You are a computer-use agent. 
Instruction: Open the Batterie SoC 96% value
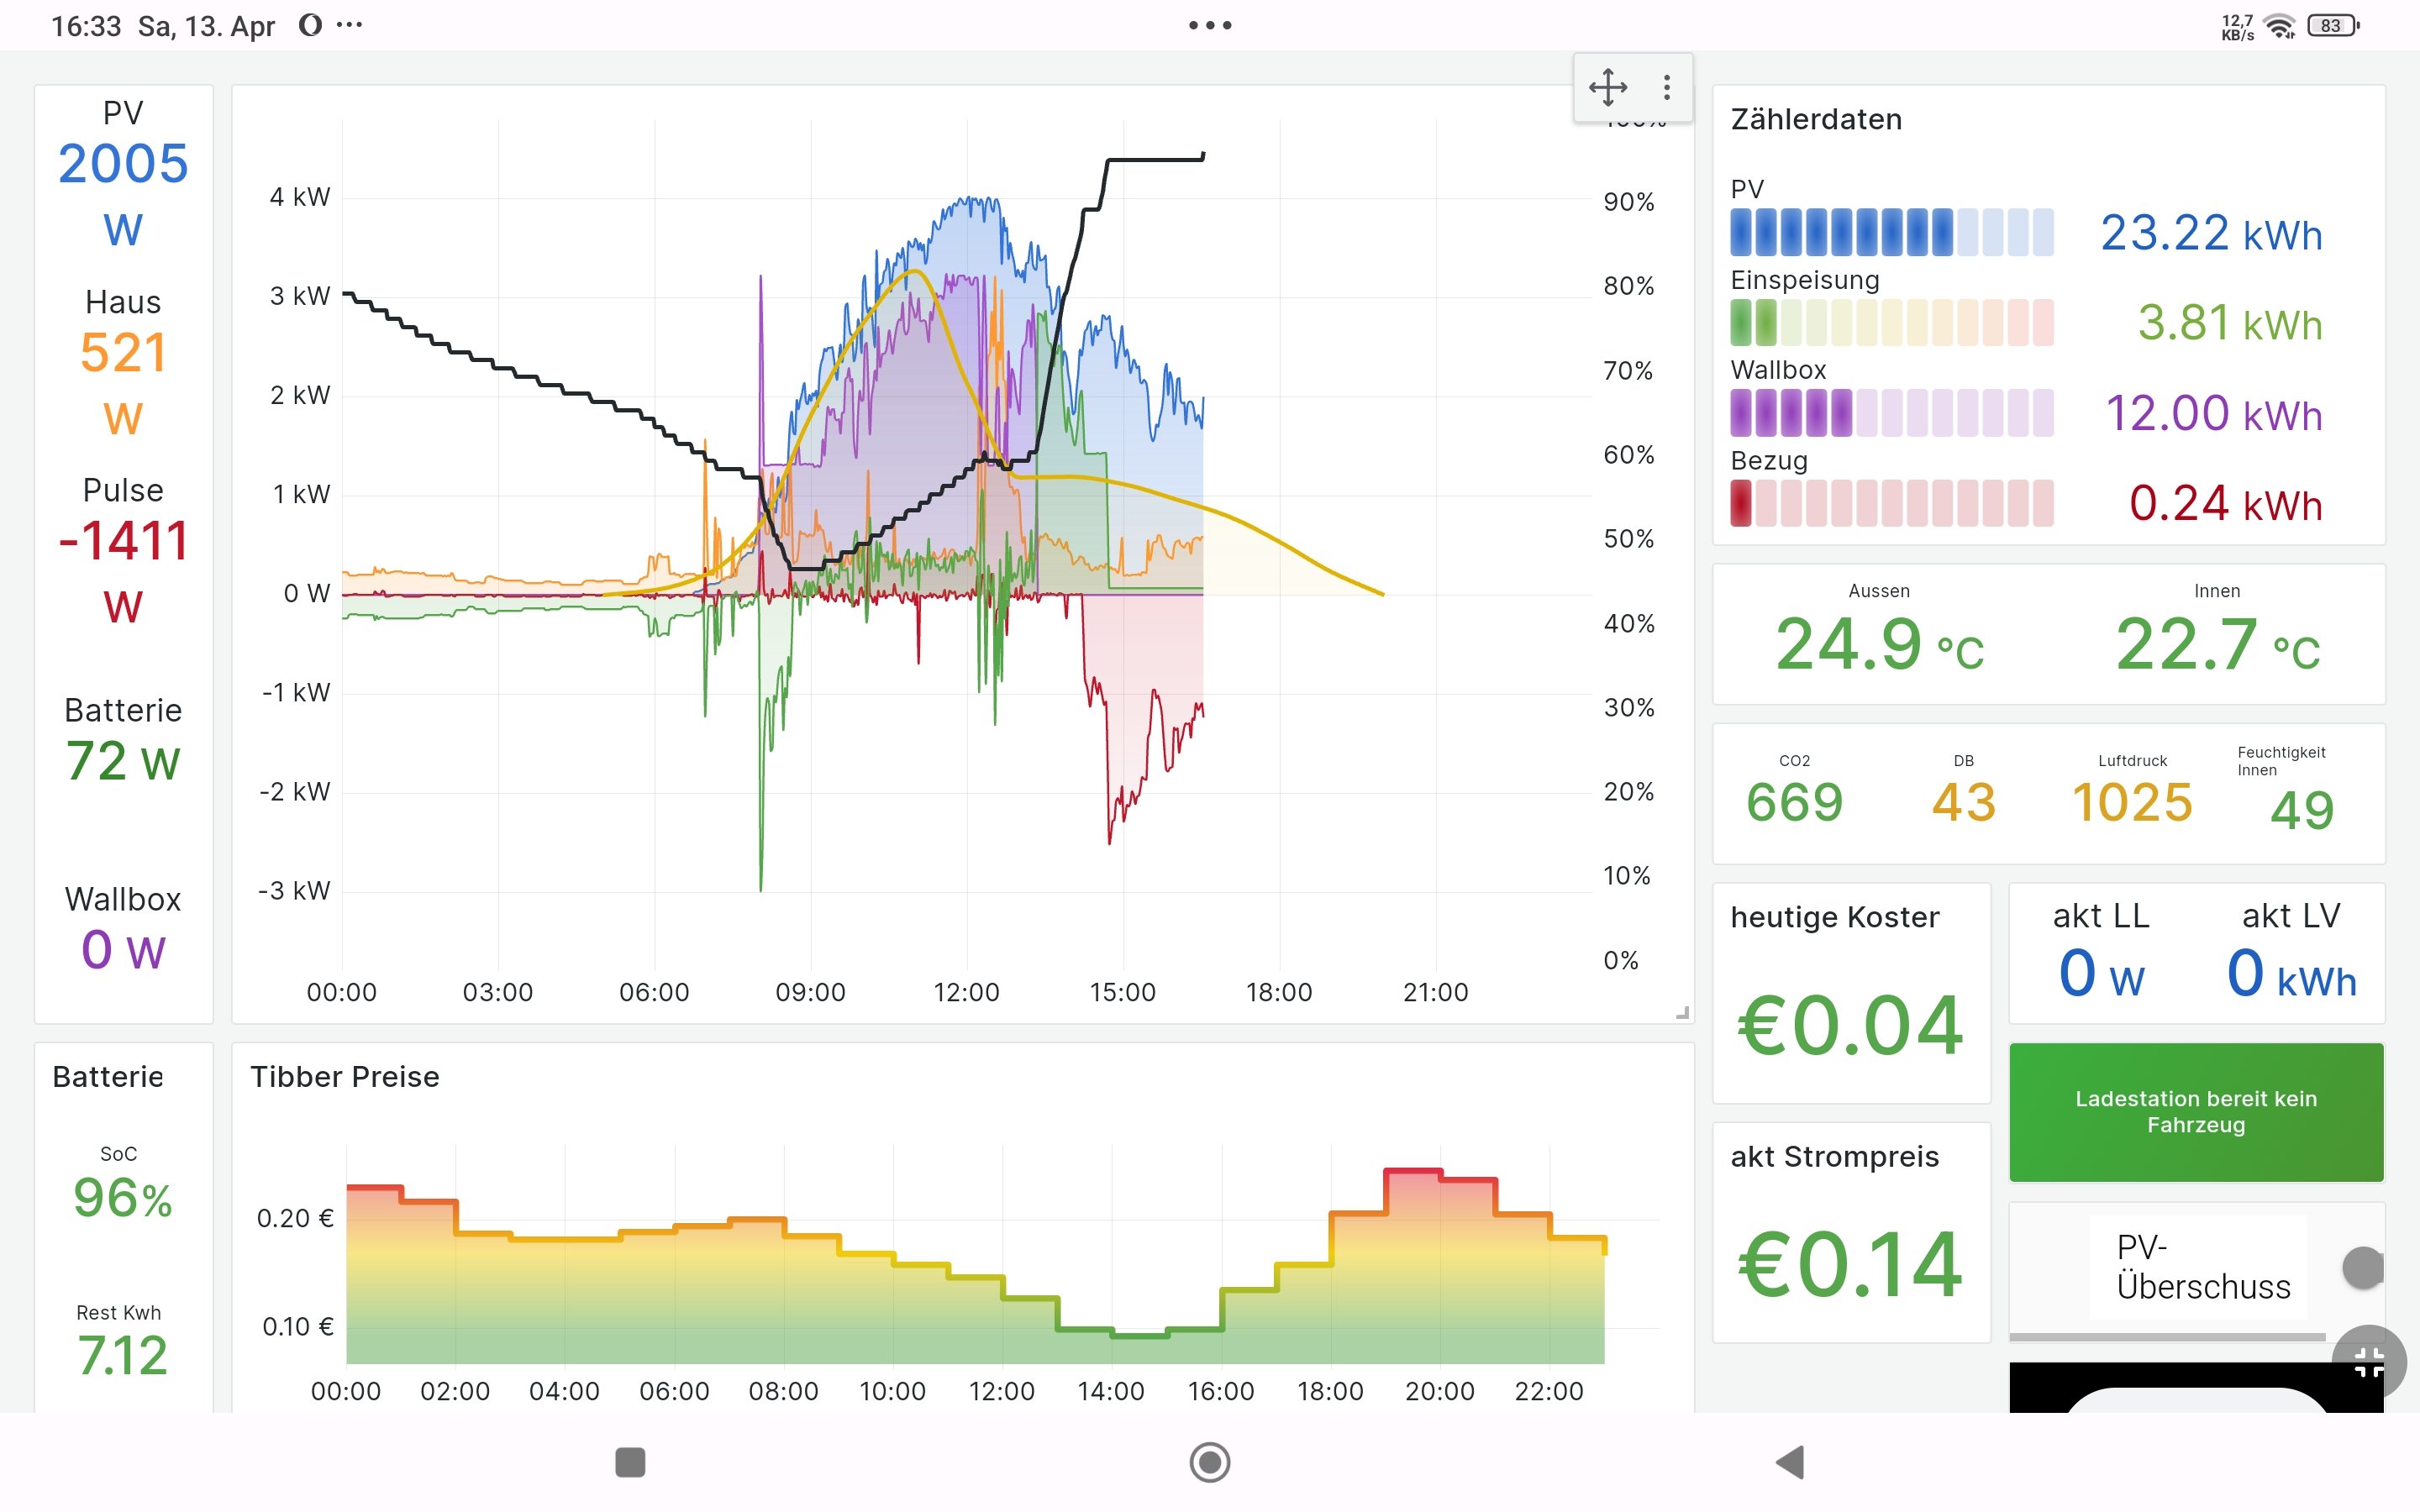[x=122, y=1197]
